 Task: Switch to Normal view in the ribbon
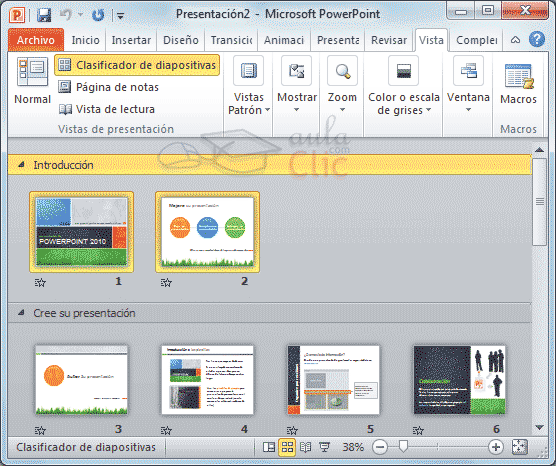32,81
